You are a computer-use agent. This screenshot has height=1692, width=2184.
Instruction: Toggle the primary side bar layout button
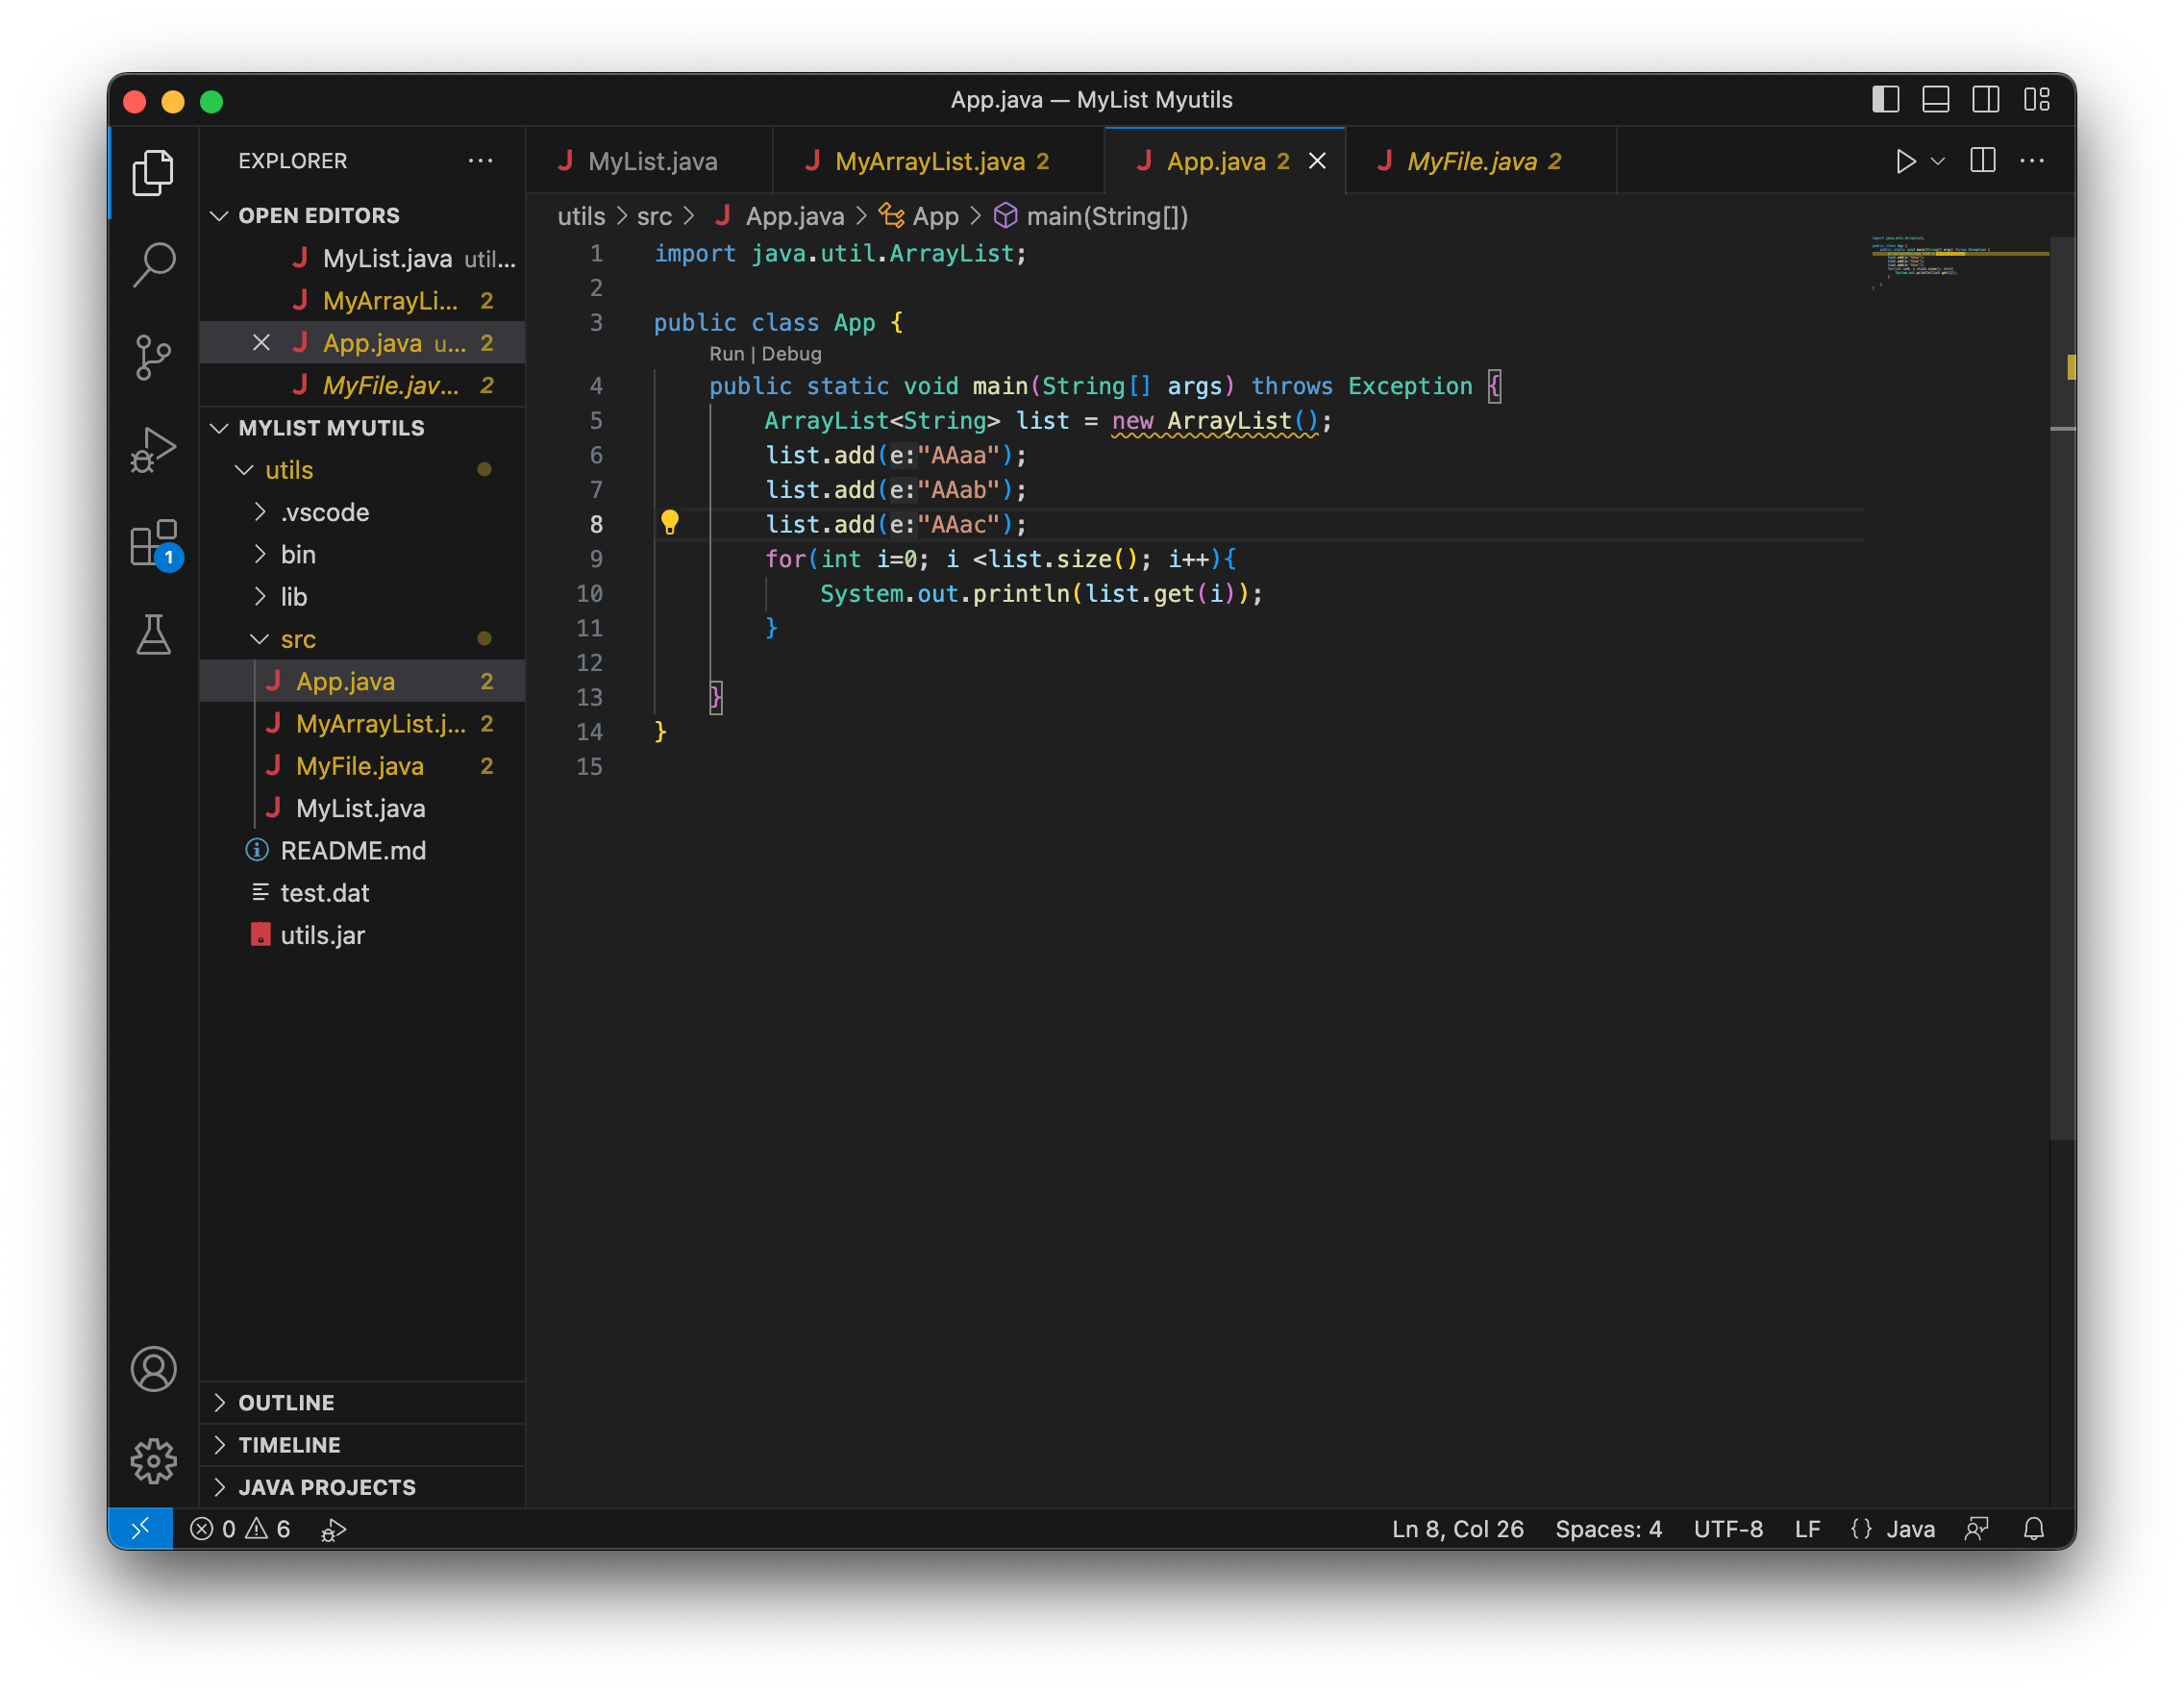1886,100
